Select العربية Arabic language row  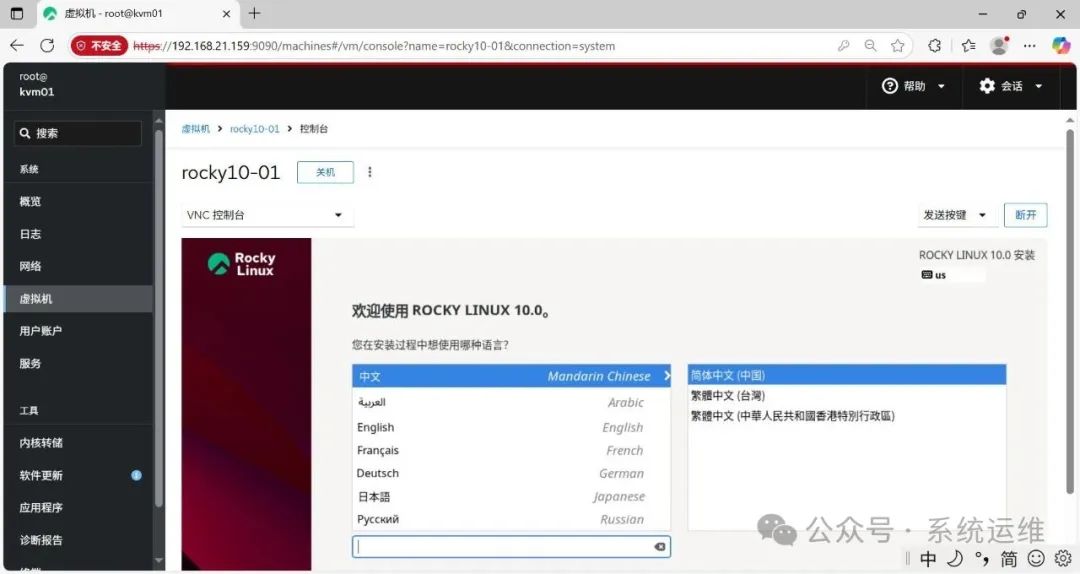511,402
